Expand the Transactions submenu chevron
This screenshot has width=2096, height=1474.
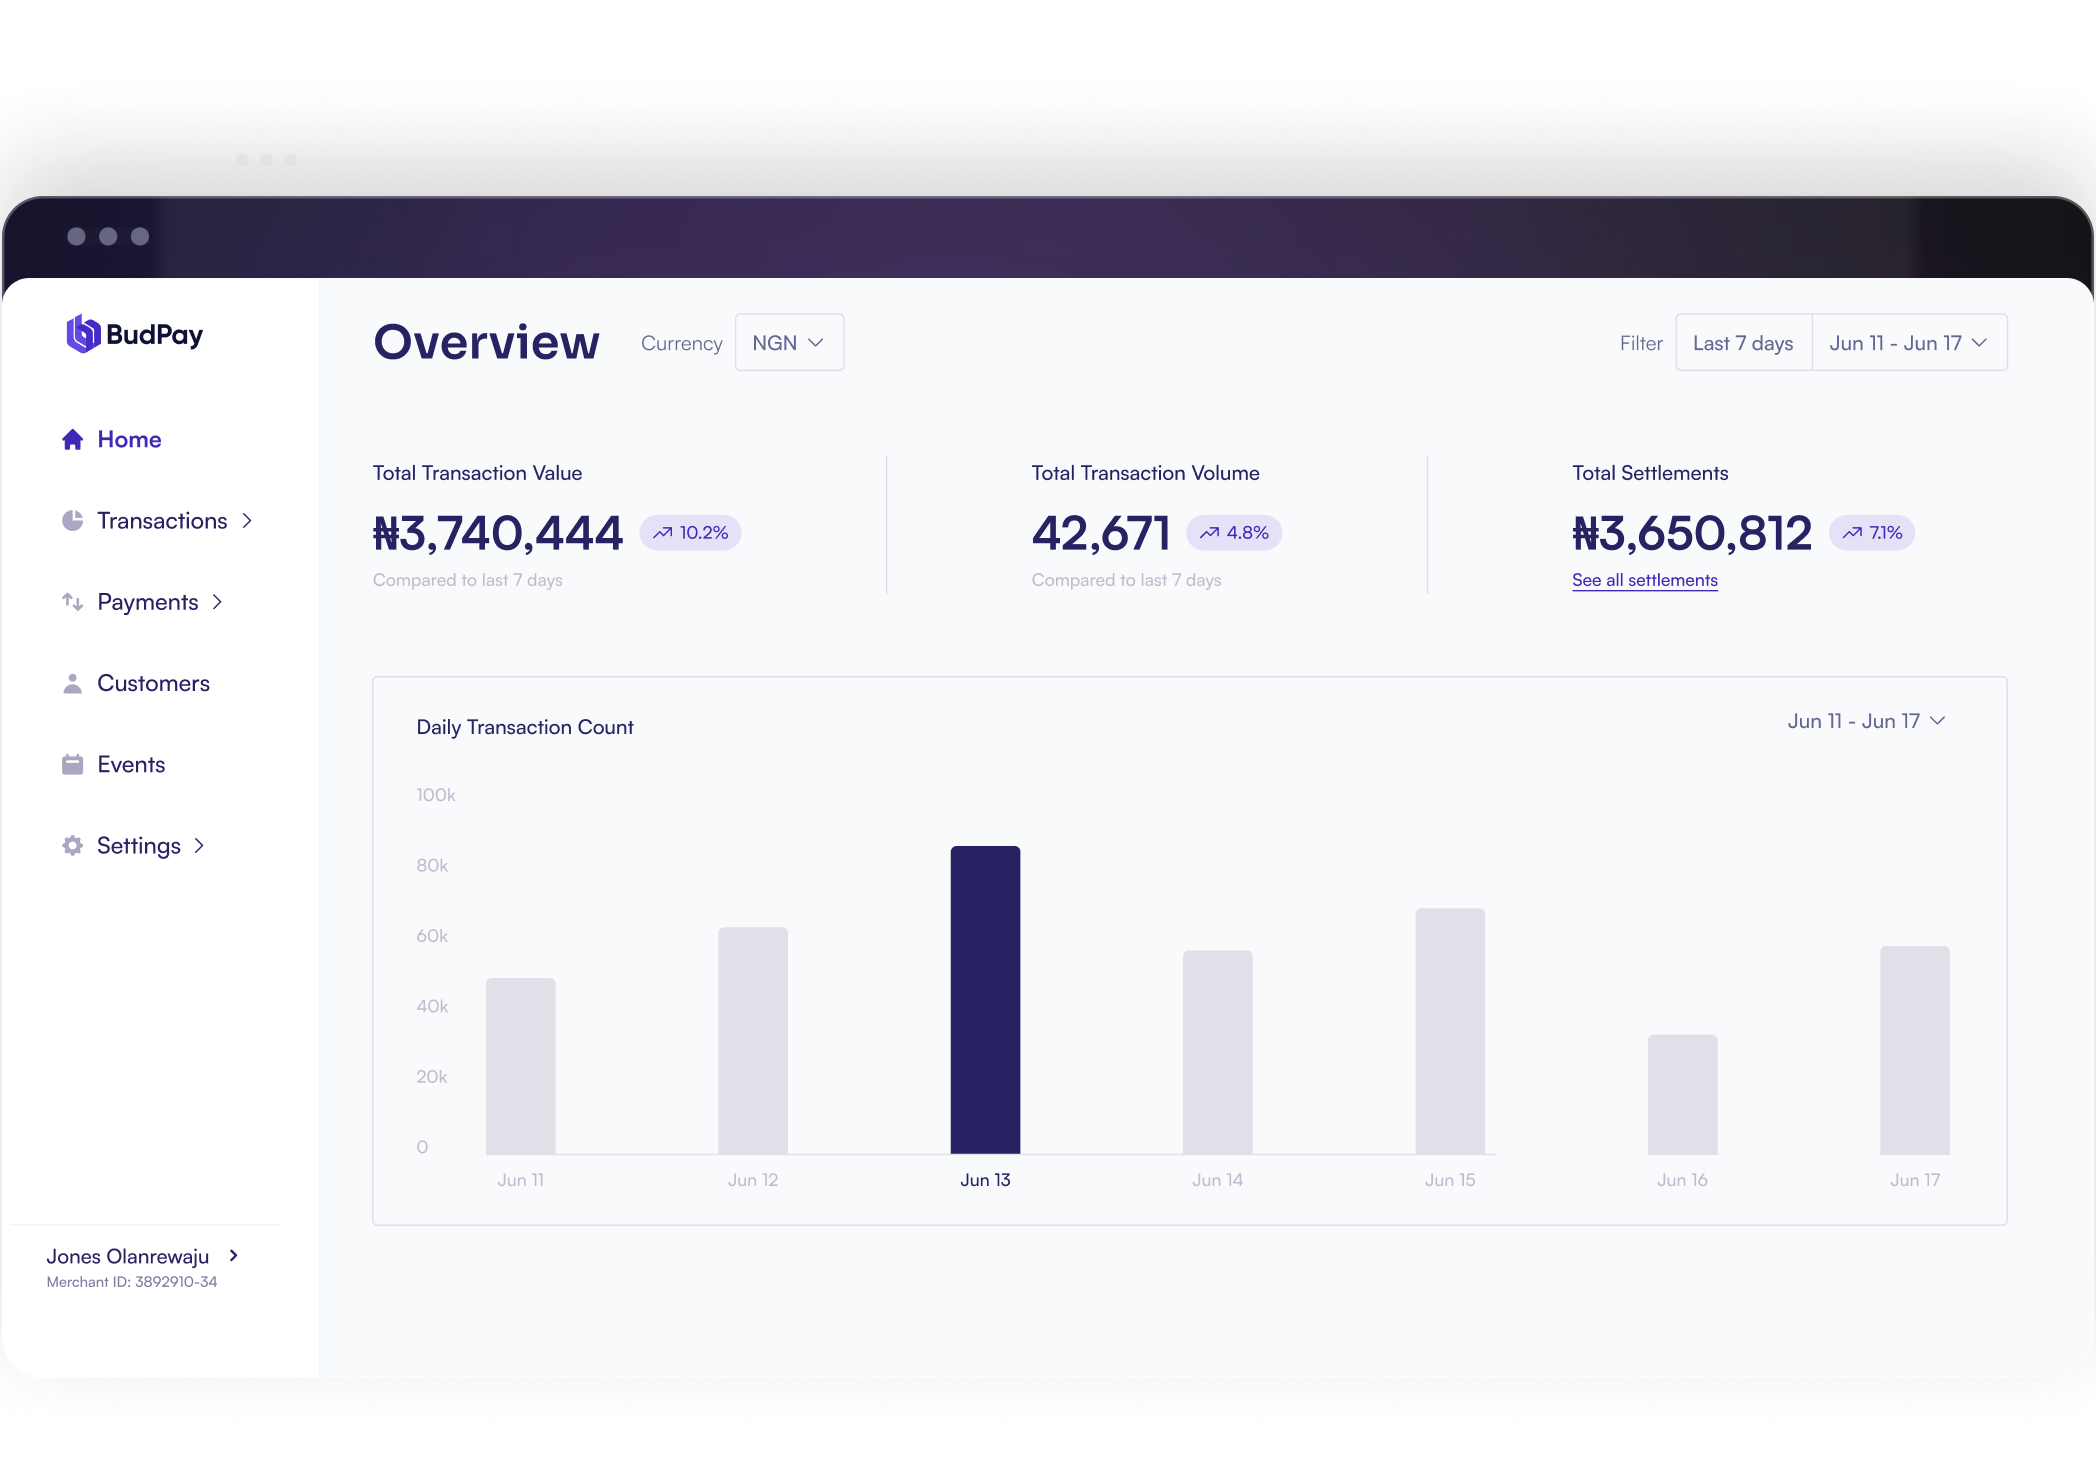pyautogui.click(x=247, y=521)
